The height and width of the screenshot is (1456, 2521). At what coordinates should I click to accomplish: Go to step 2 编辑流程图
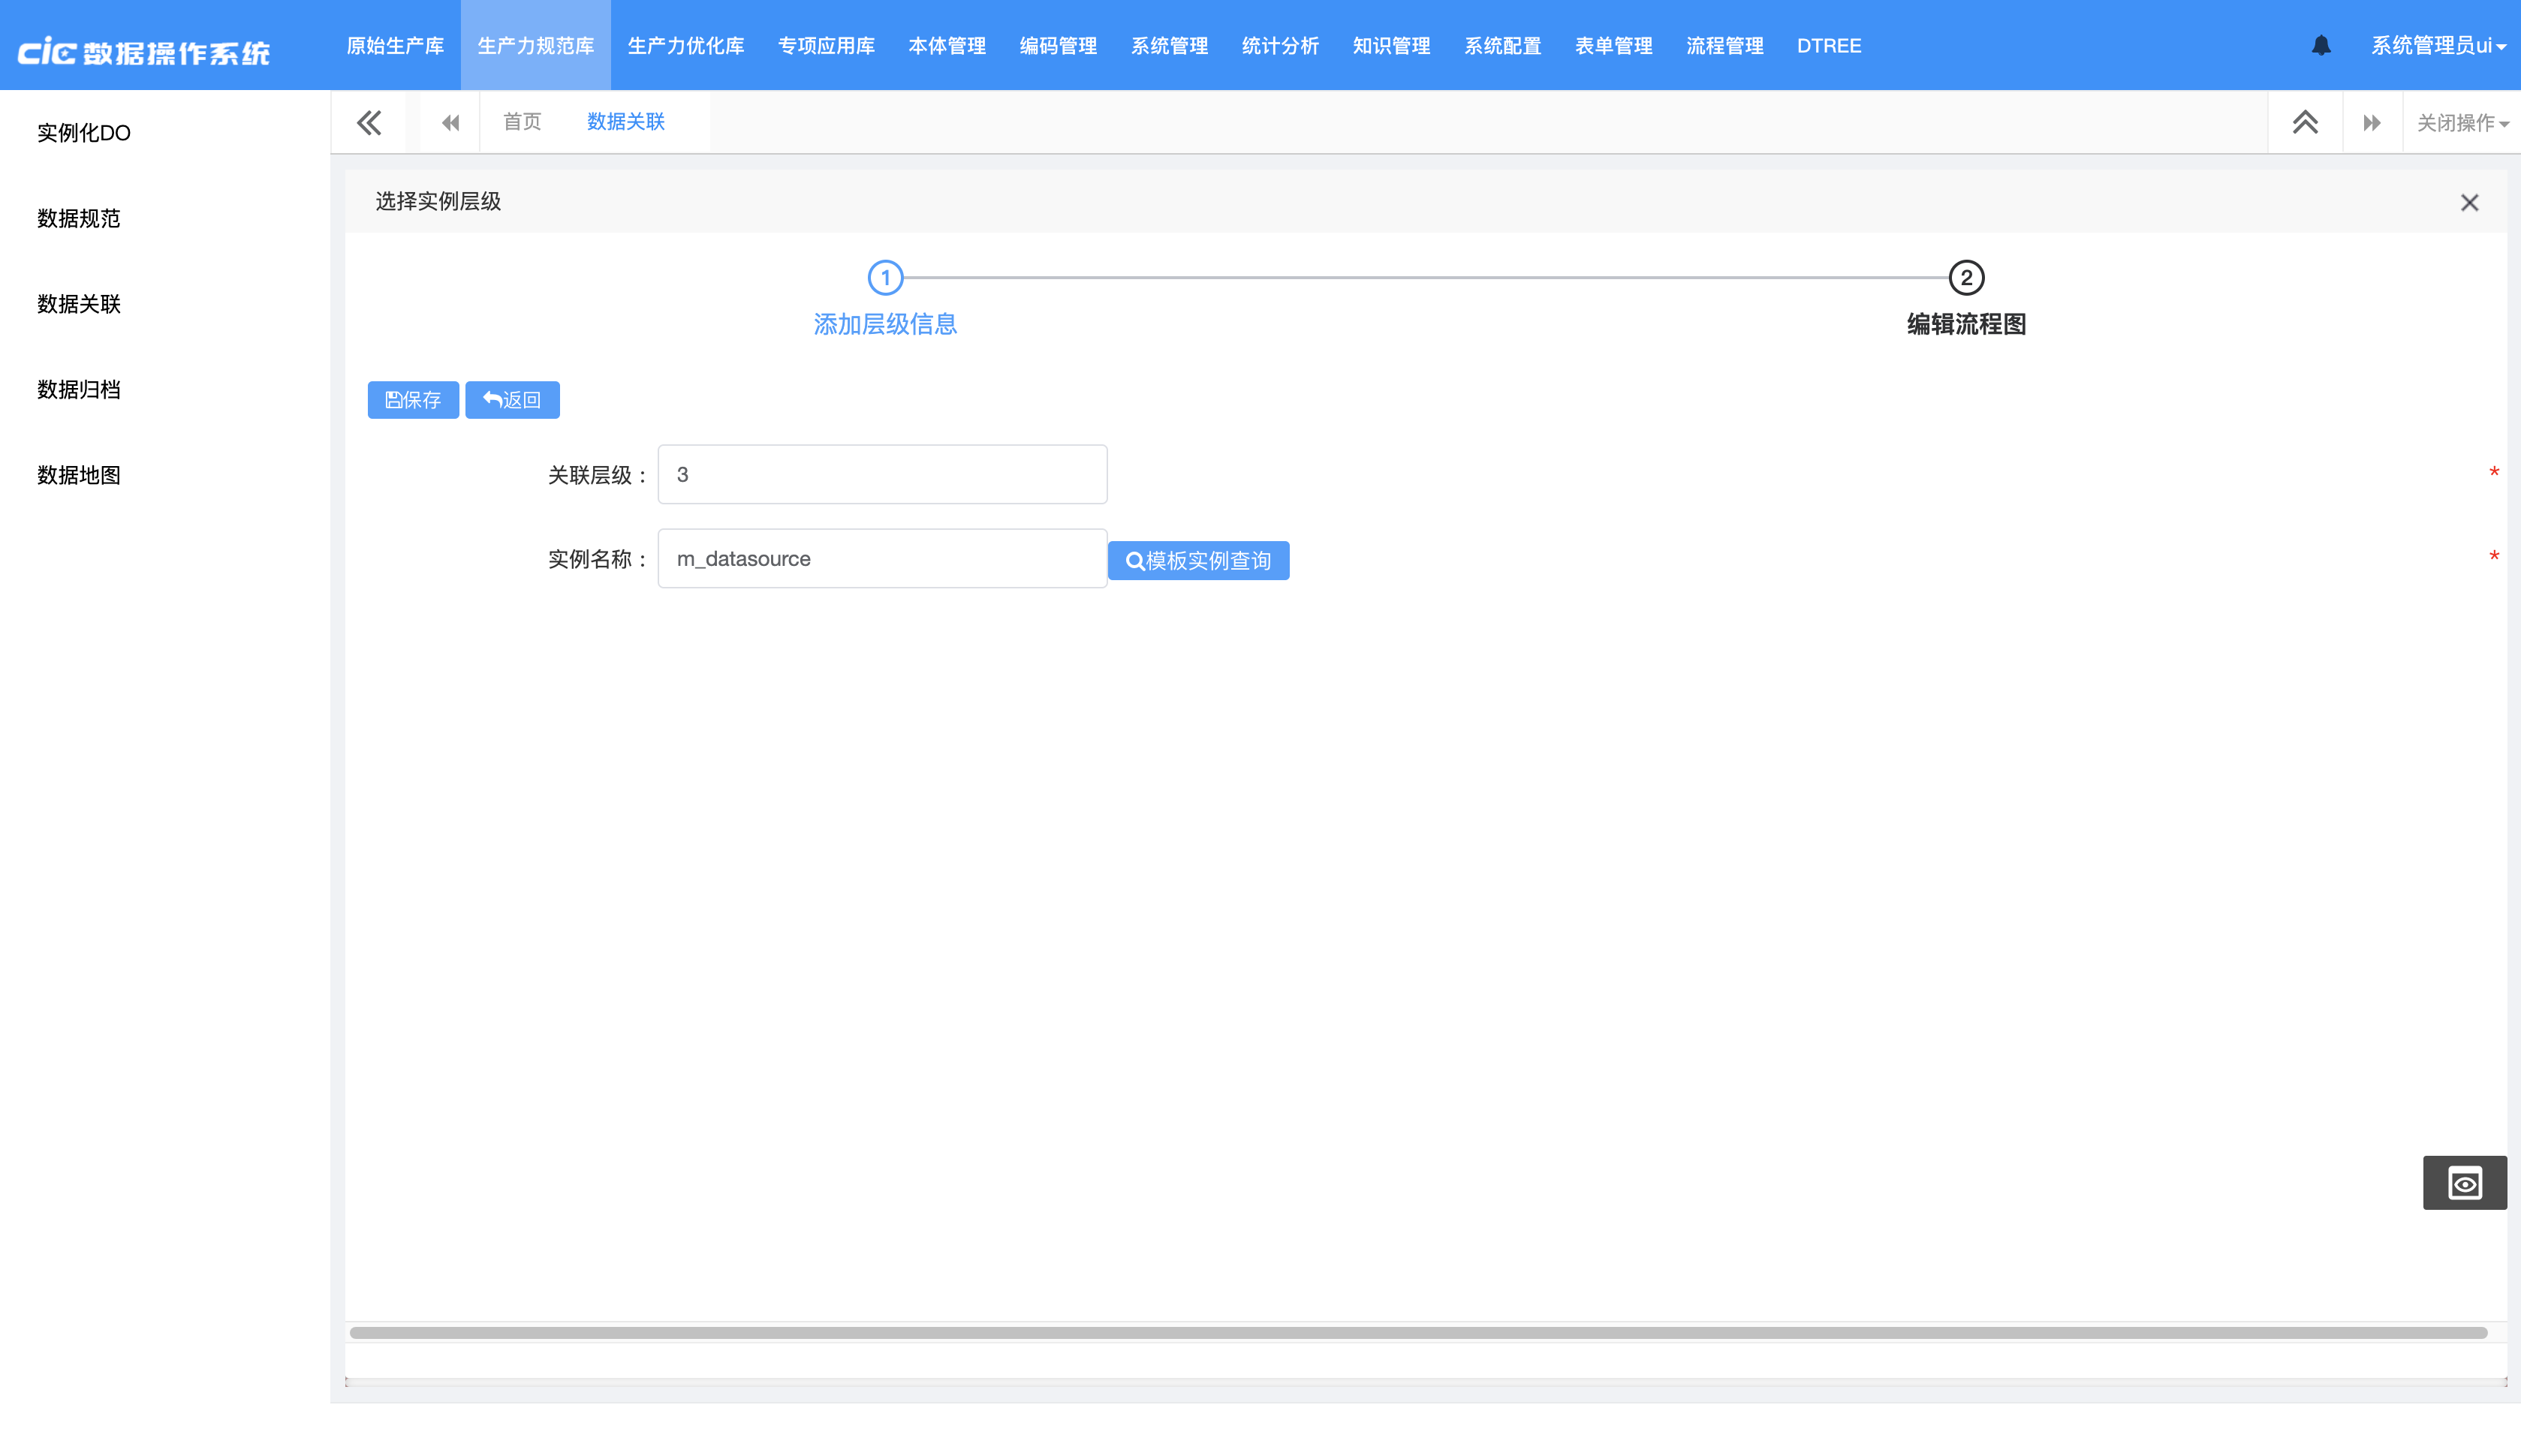pyautogui.click(x=1966, y=278)
